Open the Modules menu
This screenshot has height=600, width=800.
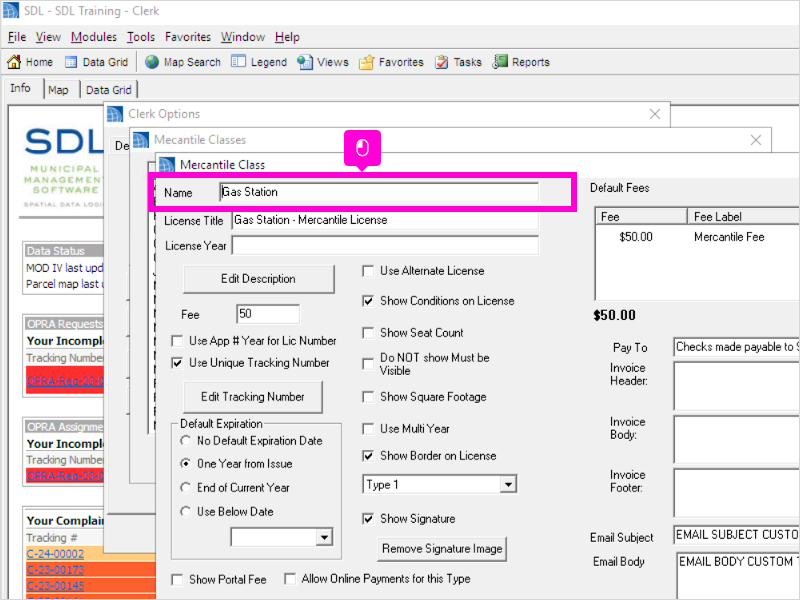tap(93, 37)
